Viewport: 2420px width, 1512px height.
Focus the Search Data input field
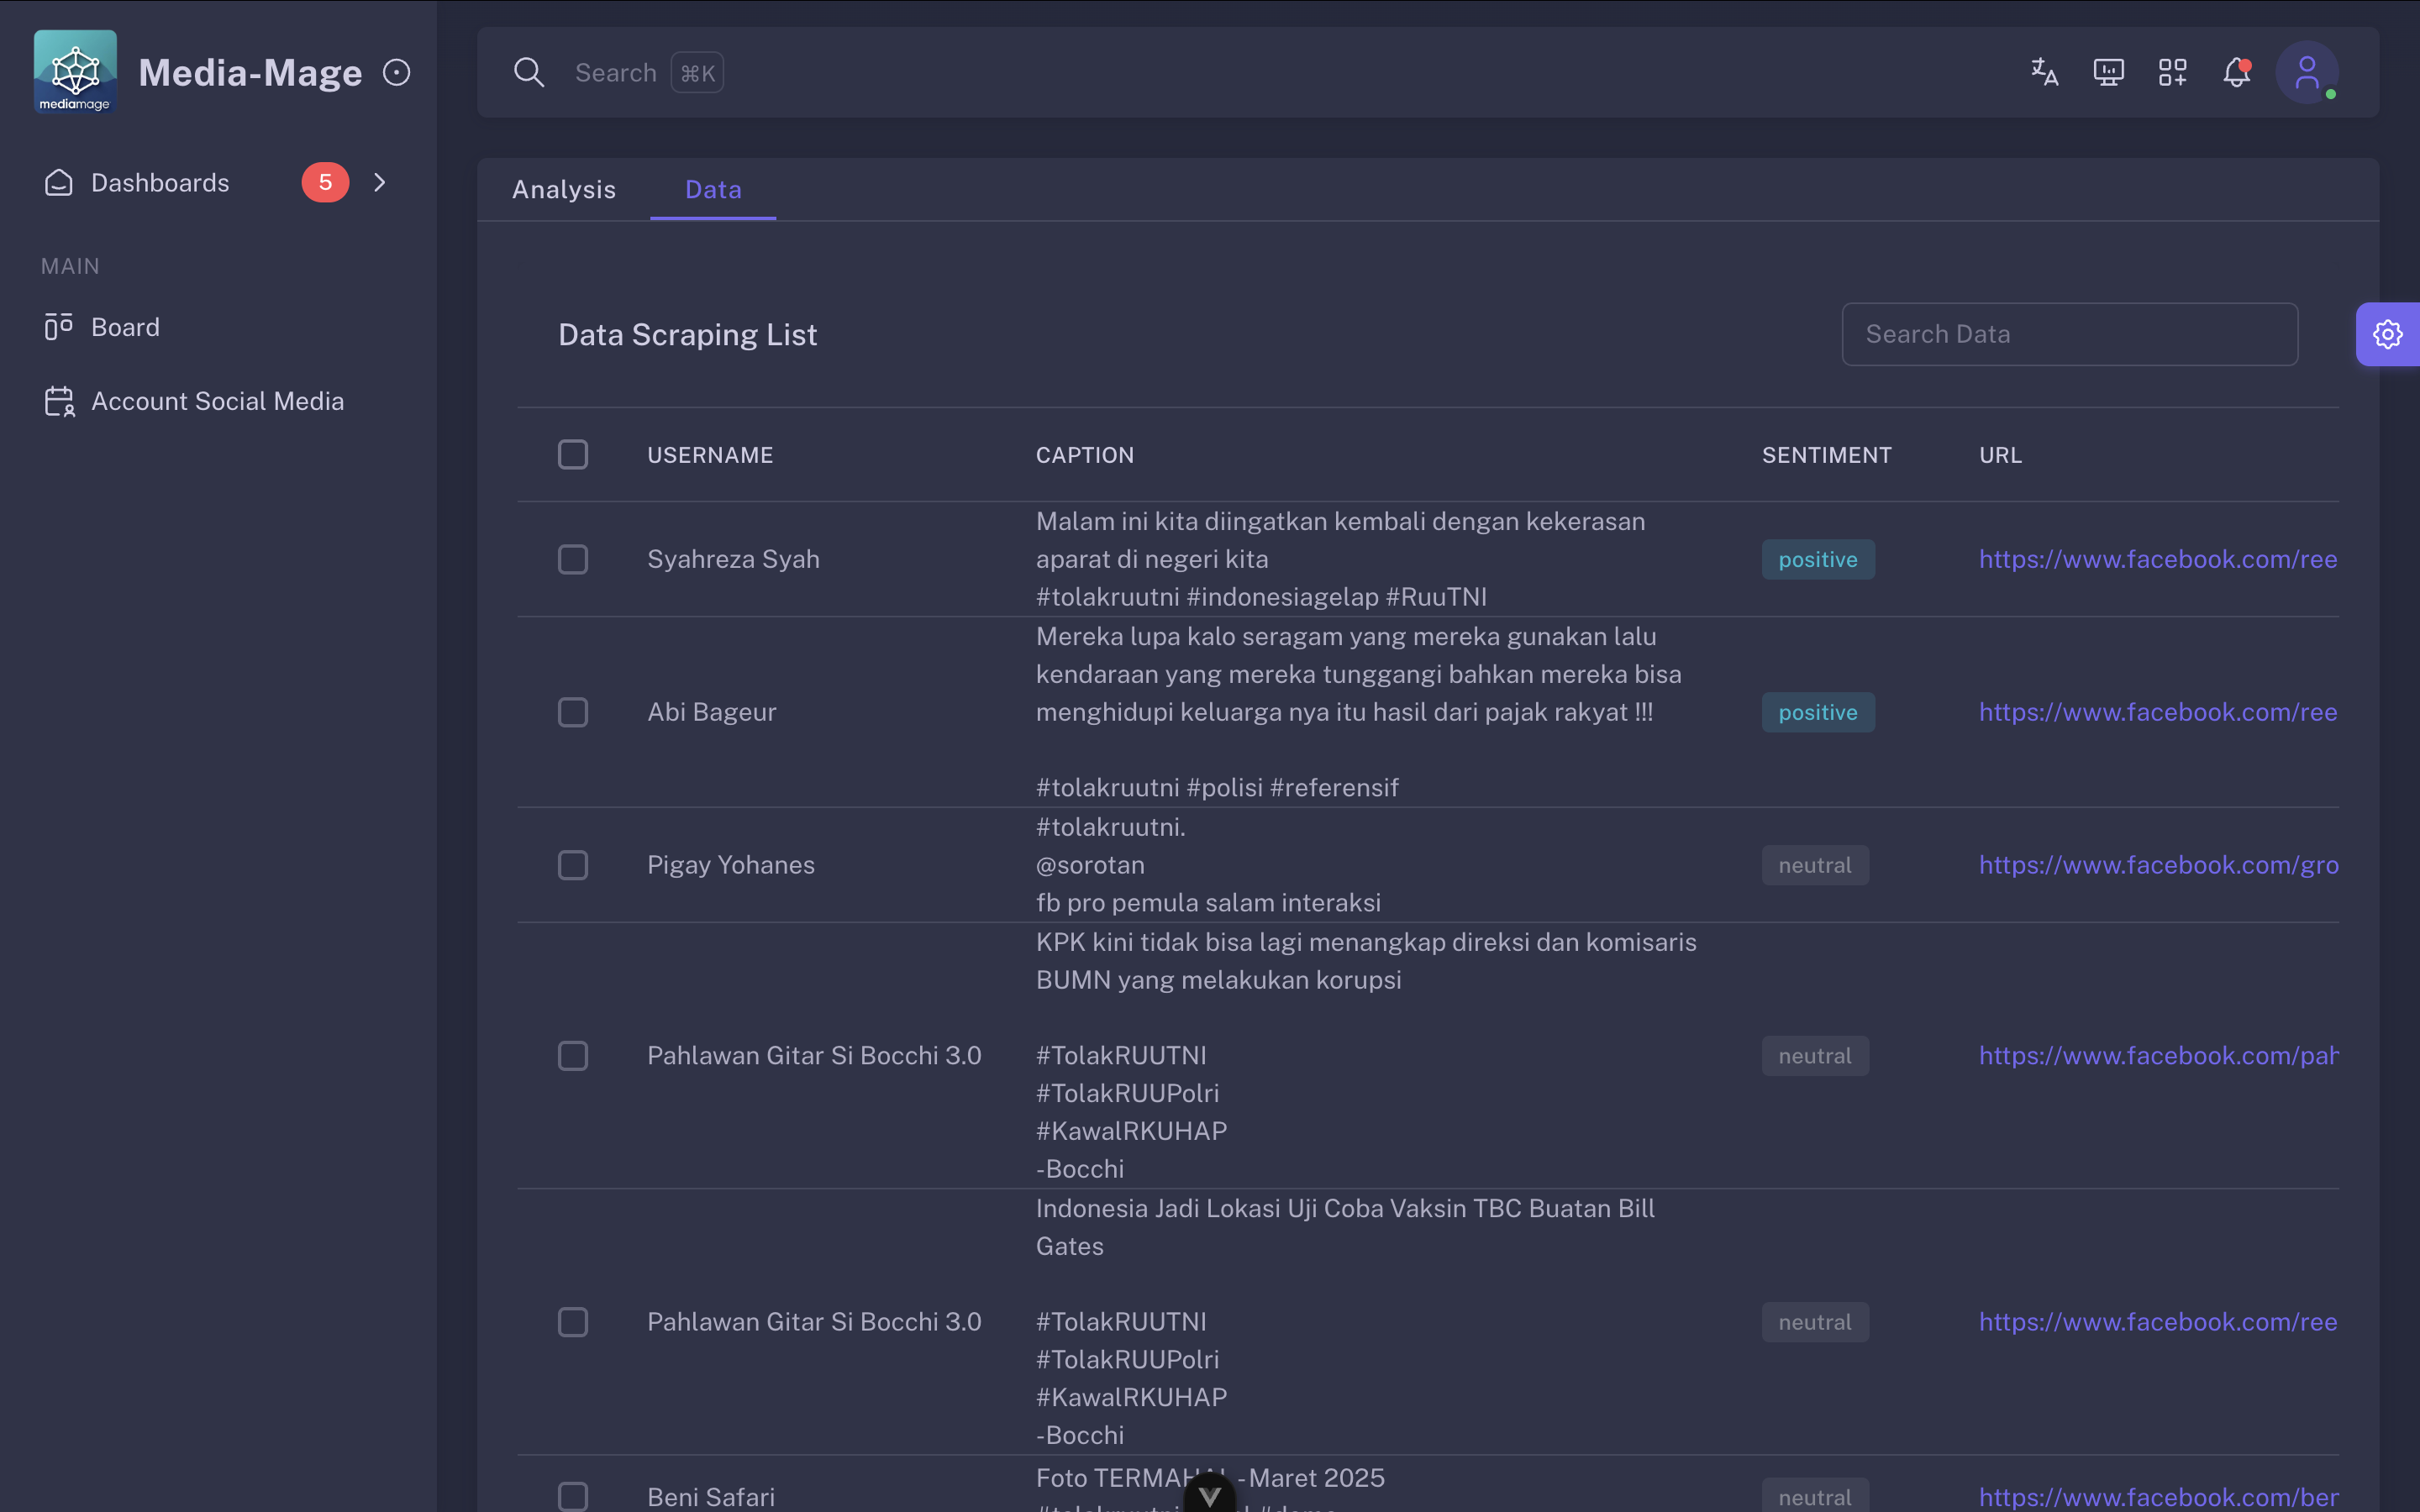pos(2069,334)
